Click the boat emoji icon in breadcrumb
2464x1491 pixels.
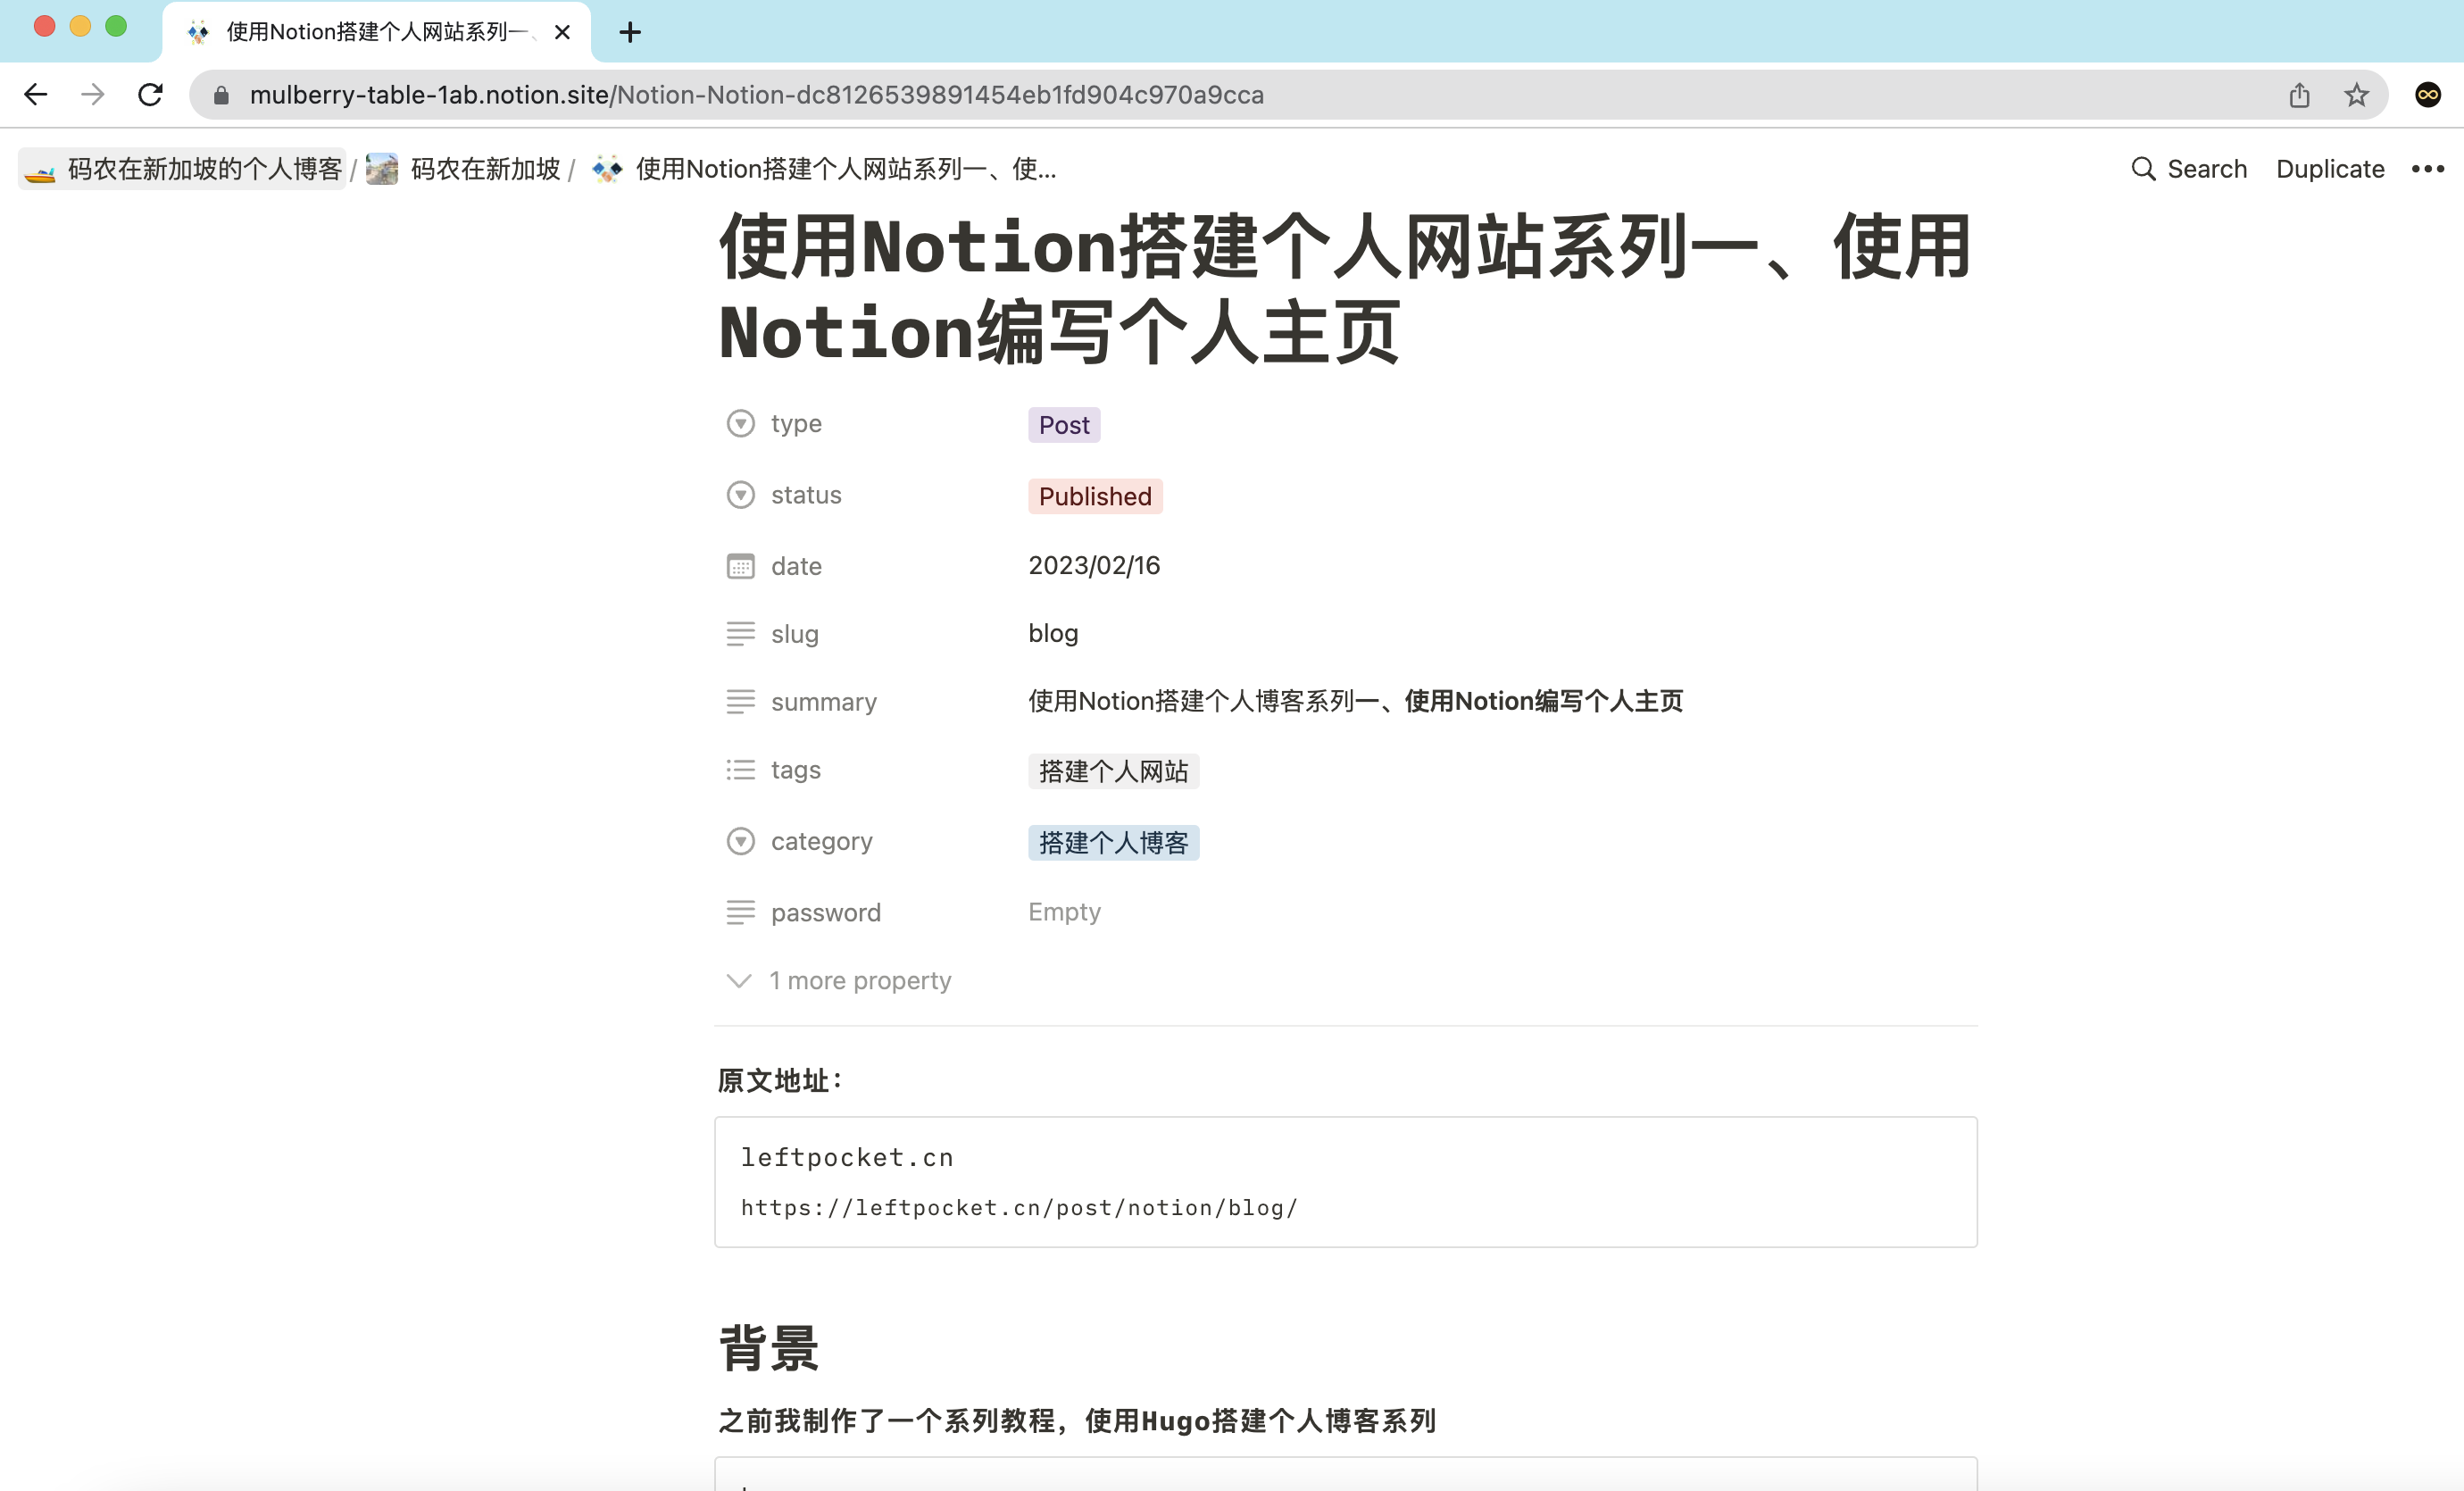(x=39, y=169)
